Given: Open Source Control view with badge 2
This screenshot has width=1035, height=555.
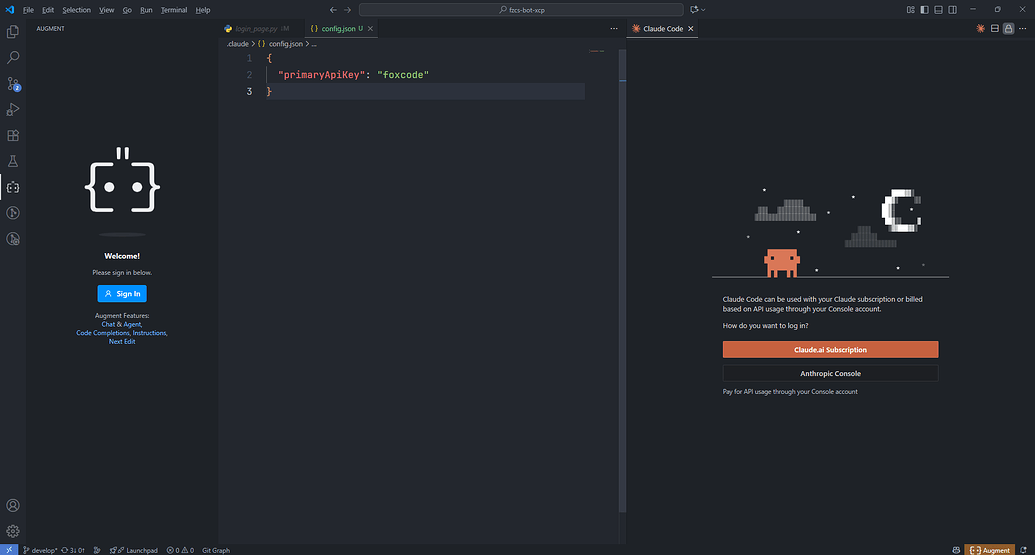Looking at the screenshot, I should [x=13, y=84].
